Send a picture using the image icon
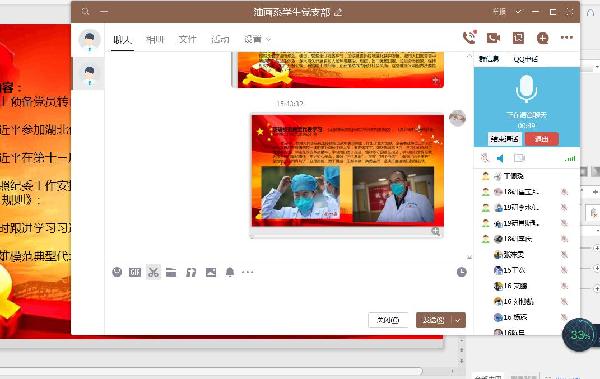600x379 pixels. [x=211, y=272]
